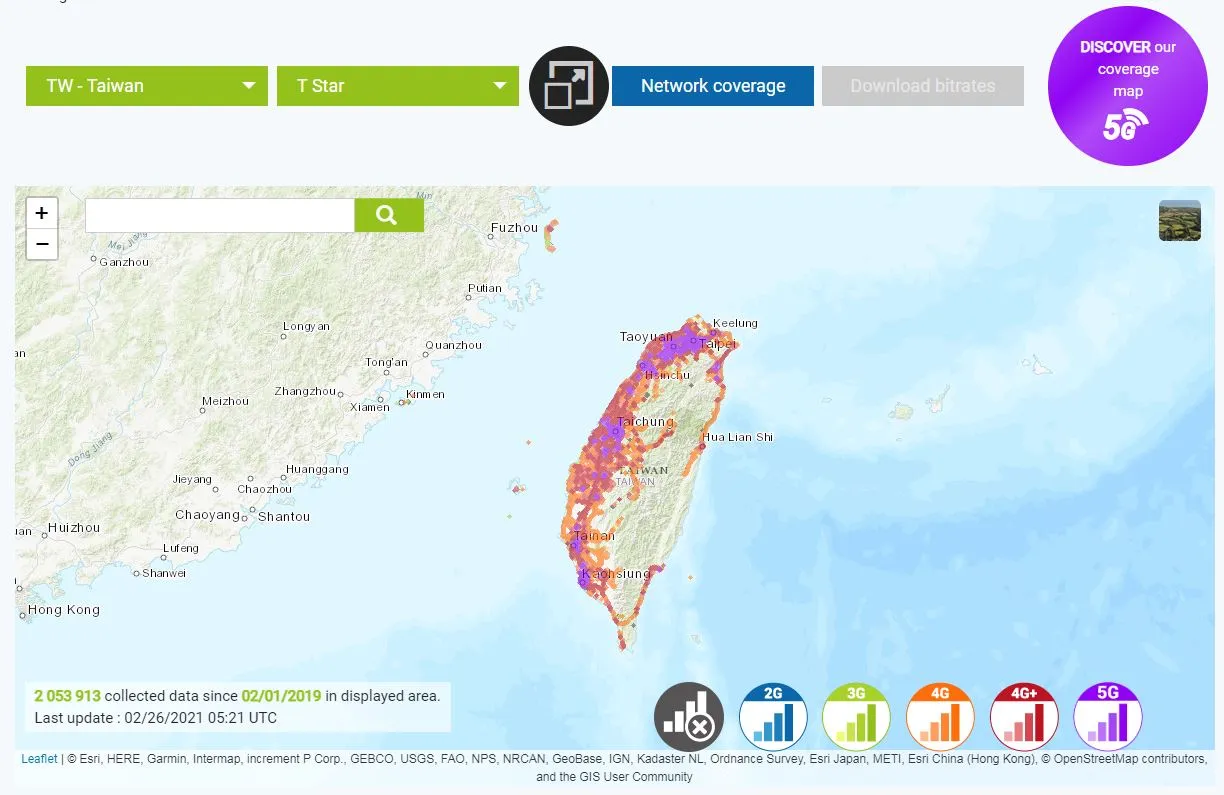This screenshot has width=1224, height=795.
Task: Click the Taipei label on the map
Action: [716, 343]
